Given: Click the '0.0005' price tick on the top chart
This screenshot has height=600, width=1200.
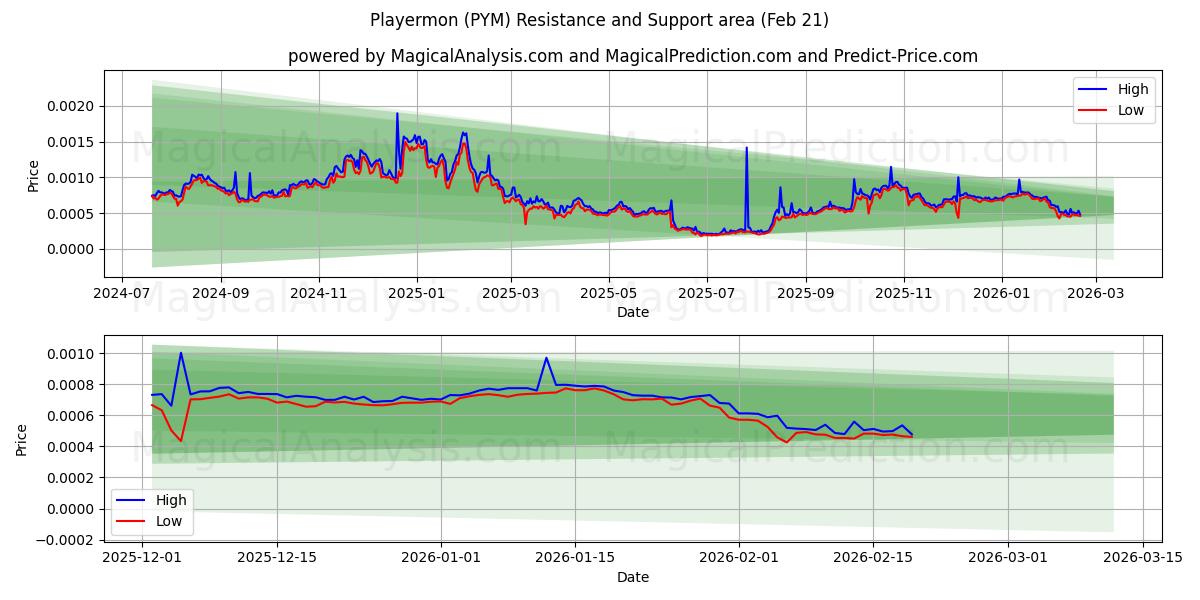Looking at the screenshot, I should [x=72, y=214].
